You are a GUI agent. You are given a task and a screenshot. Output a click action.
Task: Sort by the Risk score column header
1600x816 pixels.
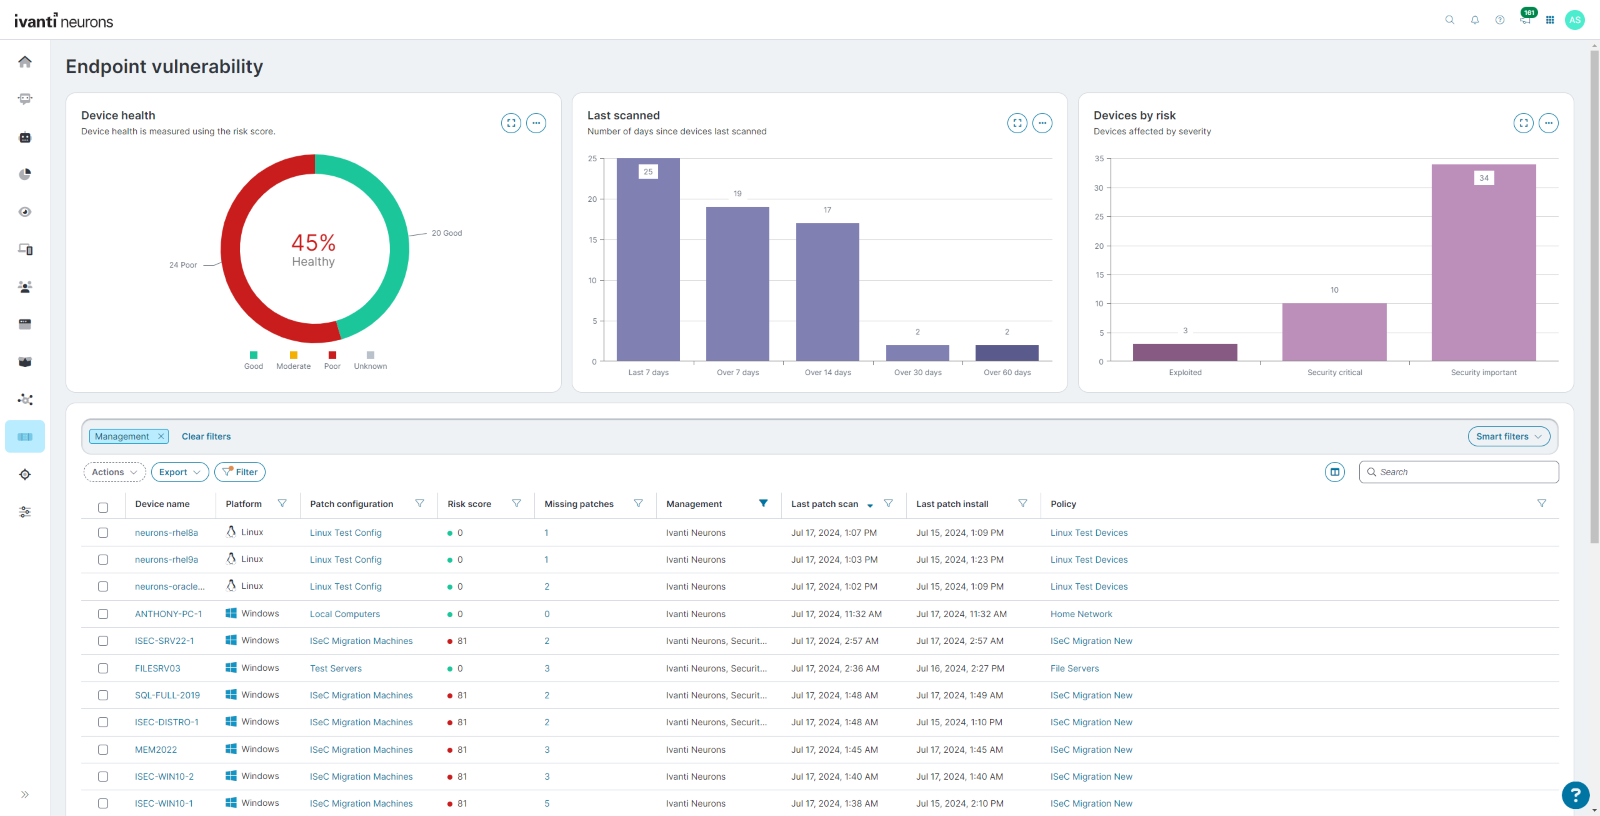469,504
